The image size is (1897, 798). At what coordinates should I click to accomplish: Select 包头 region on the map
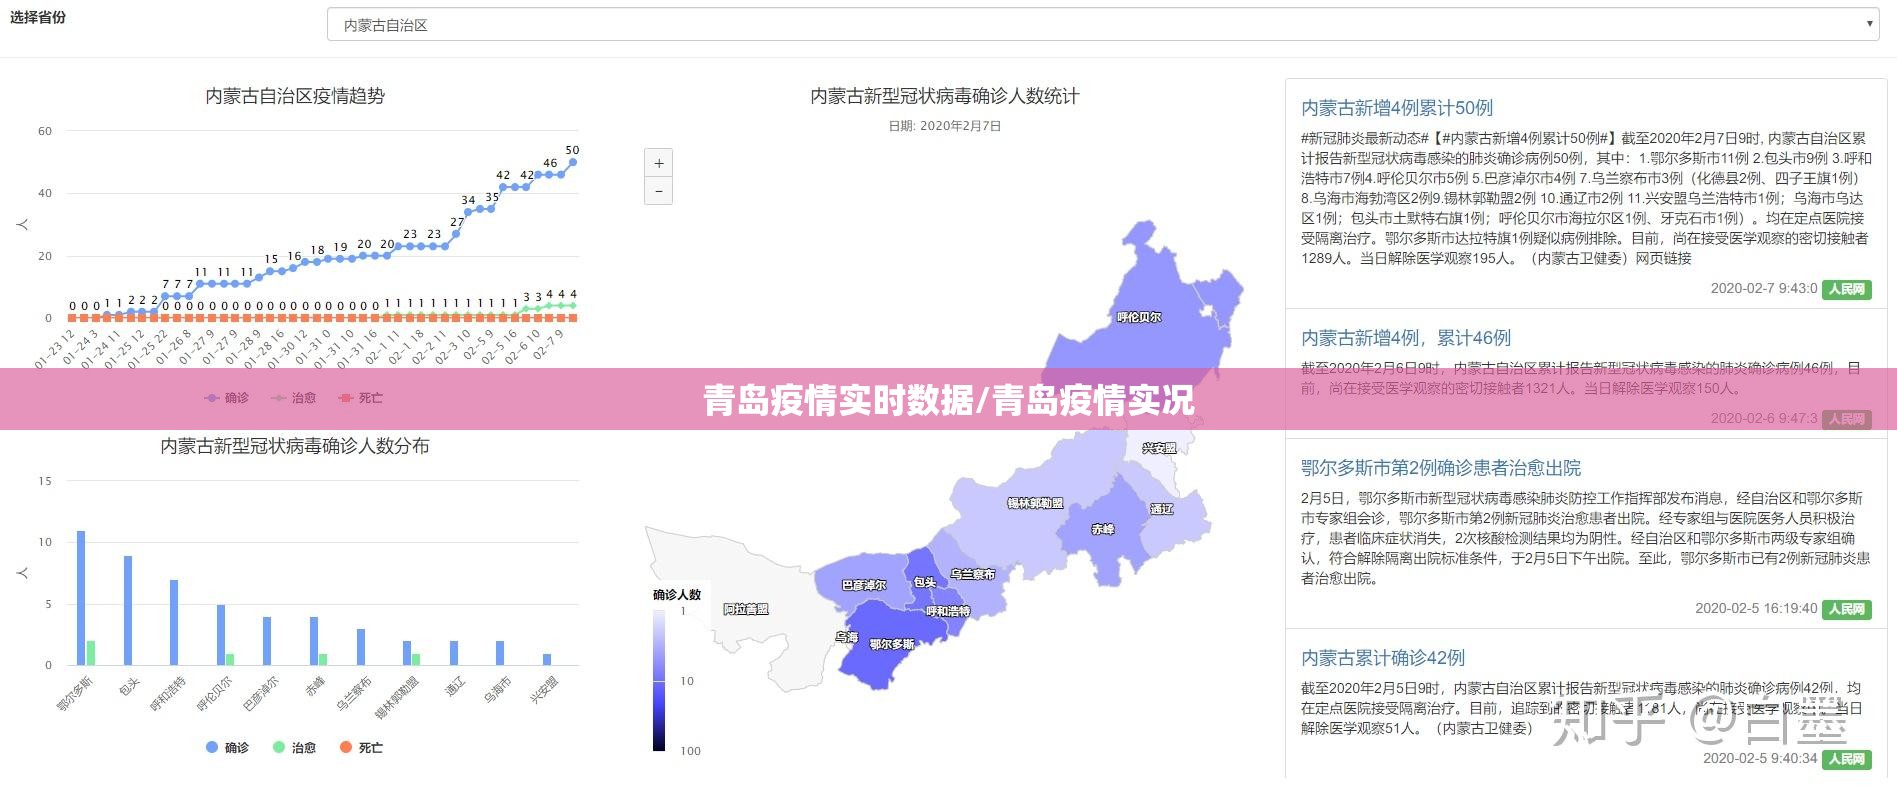[x=924, y=582]
